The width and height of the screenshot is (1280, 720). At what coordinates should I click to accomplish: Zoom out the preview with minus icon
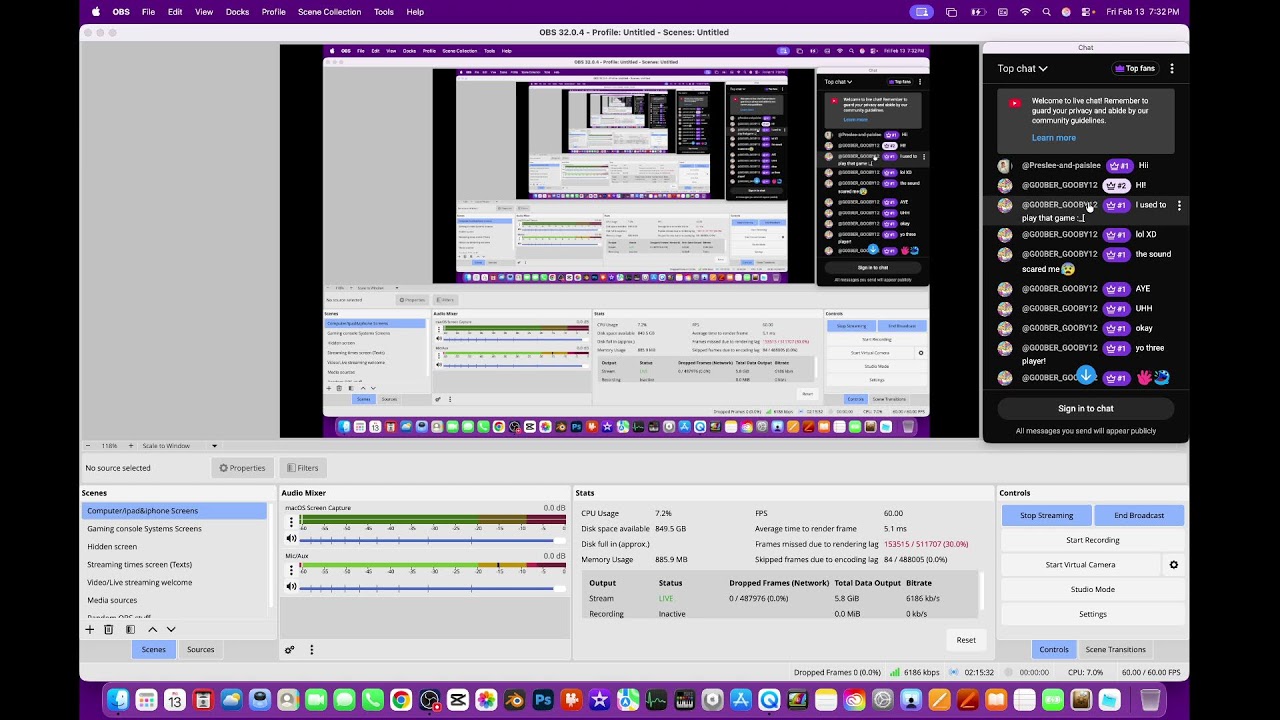click(x=87, y=446)
